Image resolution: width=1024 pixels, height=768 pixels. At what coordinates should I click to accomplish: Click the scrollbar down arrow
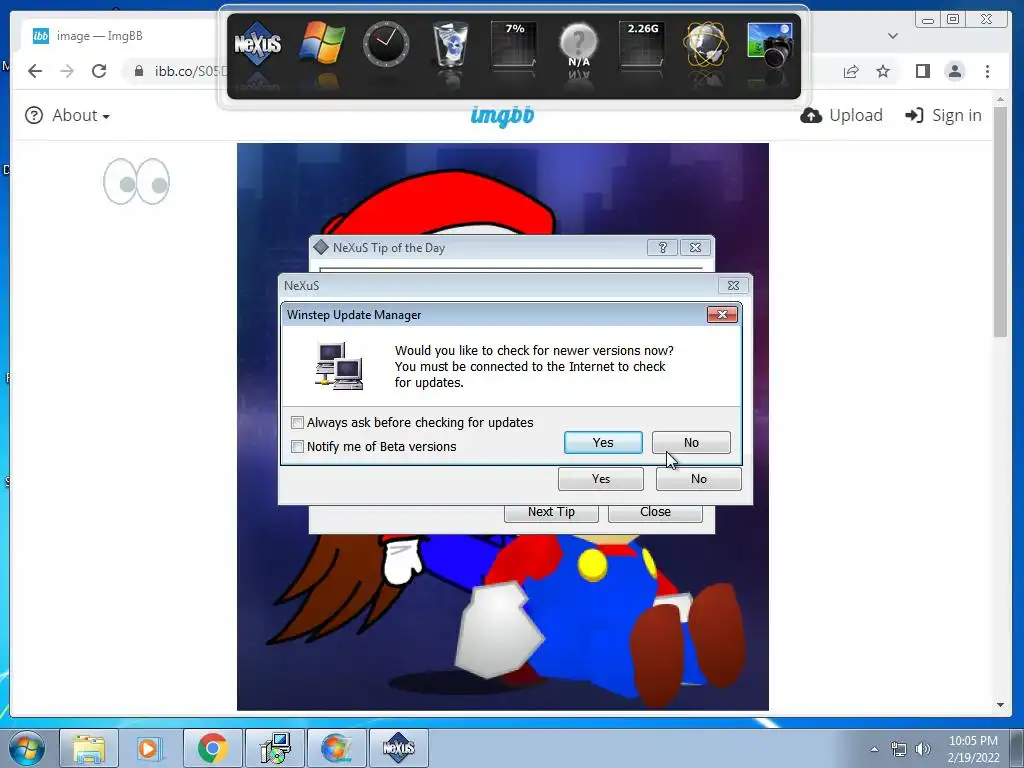[x=1000, y=705]
